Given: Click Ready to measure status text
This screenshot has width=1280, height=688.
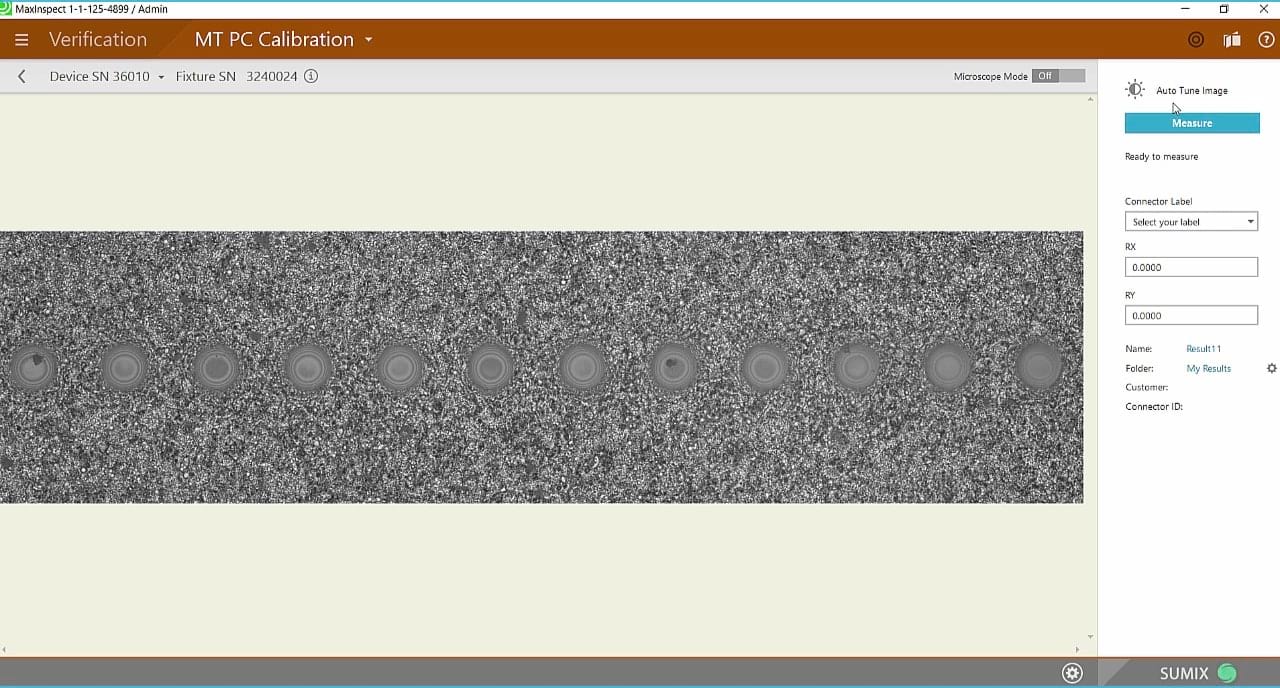Looking at the screenshot, I should coord(1161,157).
